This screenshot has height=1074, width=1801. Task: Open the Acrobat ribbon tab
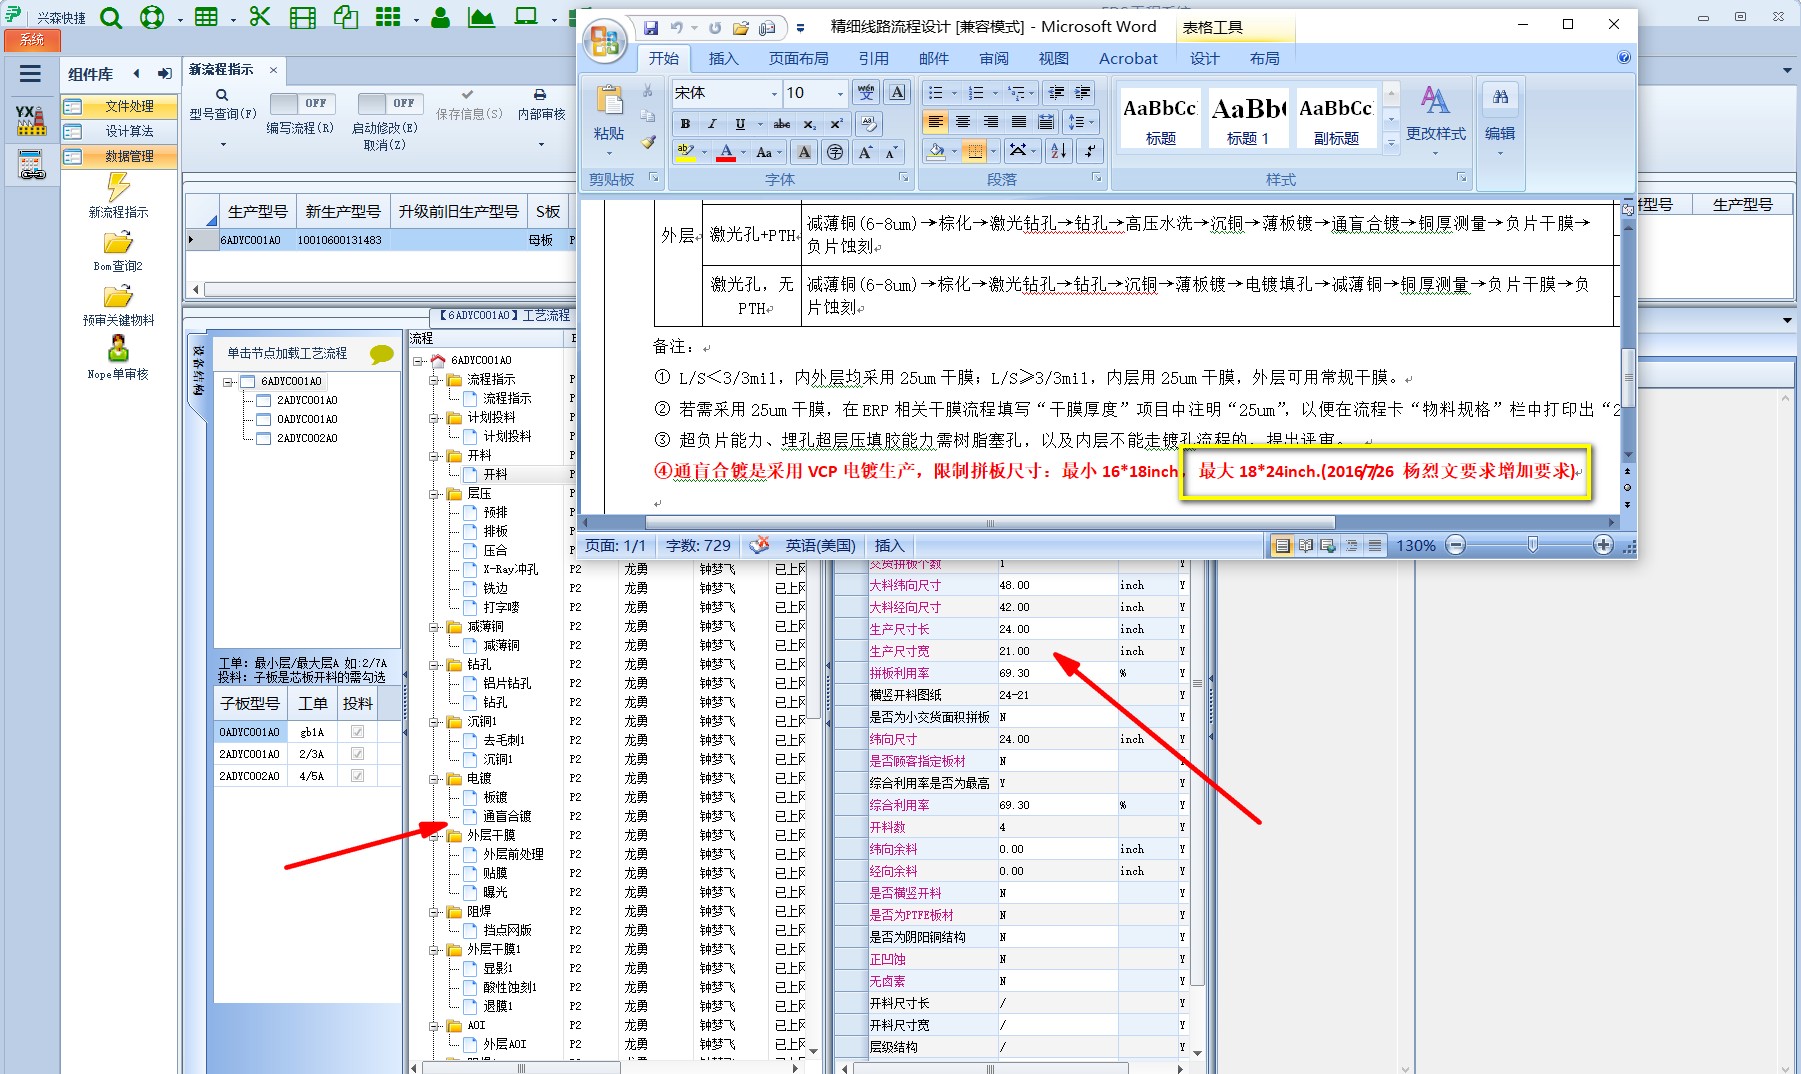point(1128,59)
